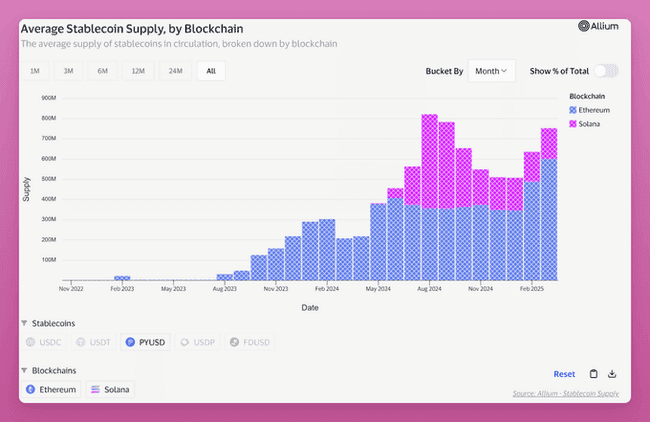Switch to the 1M time range
Viewport: 650px width, 422px height.
[35, 71]
